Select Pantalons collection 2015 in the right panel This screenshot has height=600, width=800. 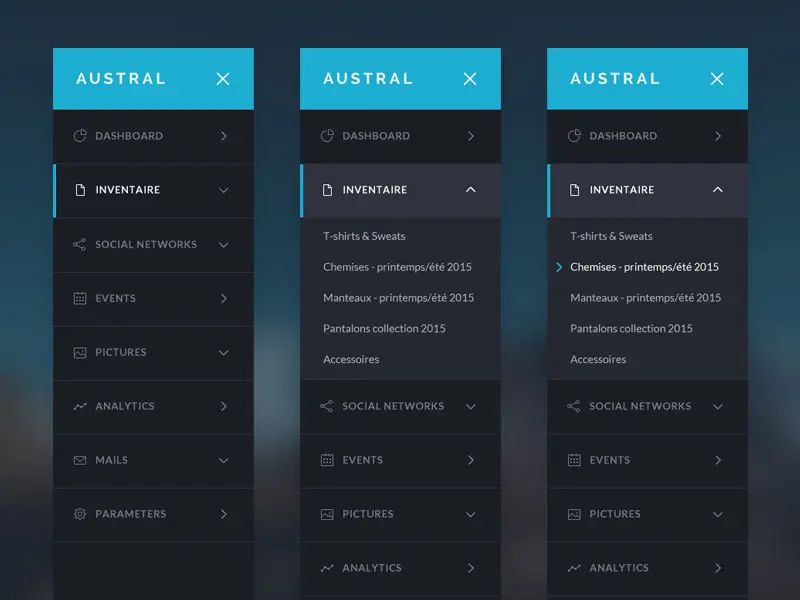click(631, 329)
